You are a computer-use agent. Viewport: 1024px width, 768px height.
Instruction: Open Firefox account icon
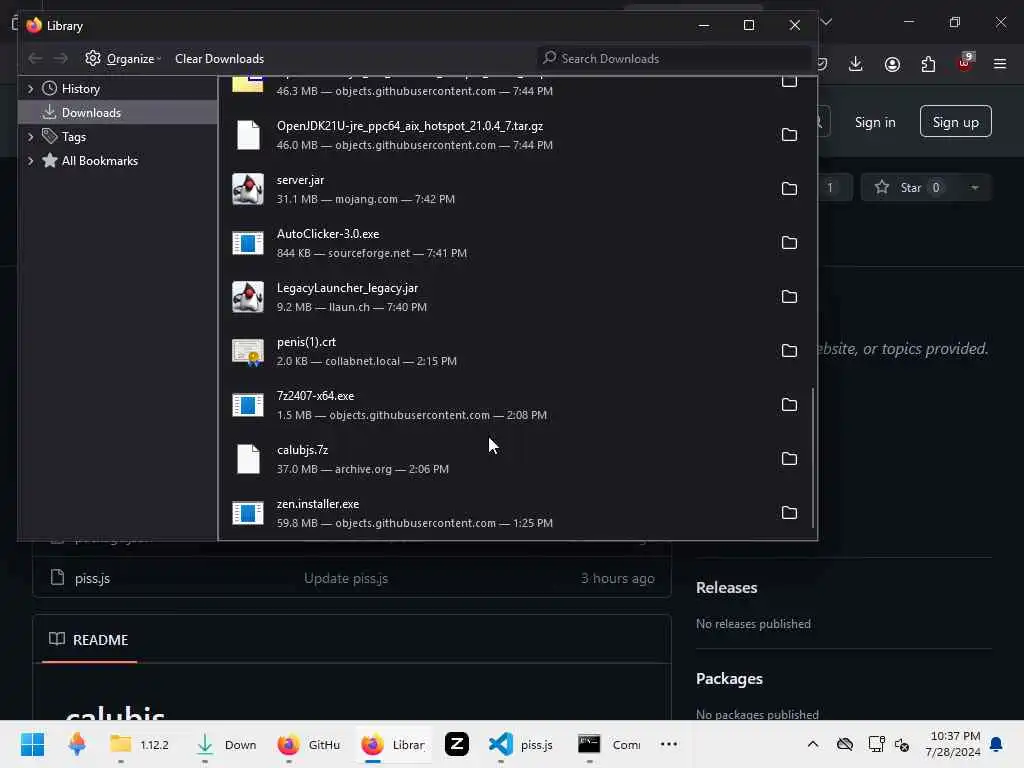(x=892, y=64)
